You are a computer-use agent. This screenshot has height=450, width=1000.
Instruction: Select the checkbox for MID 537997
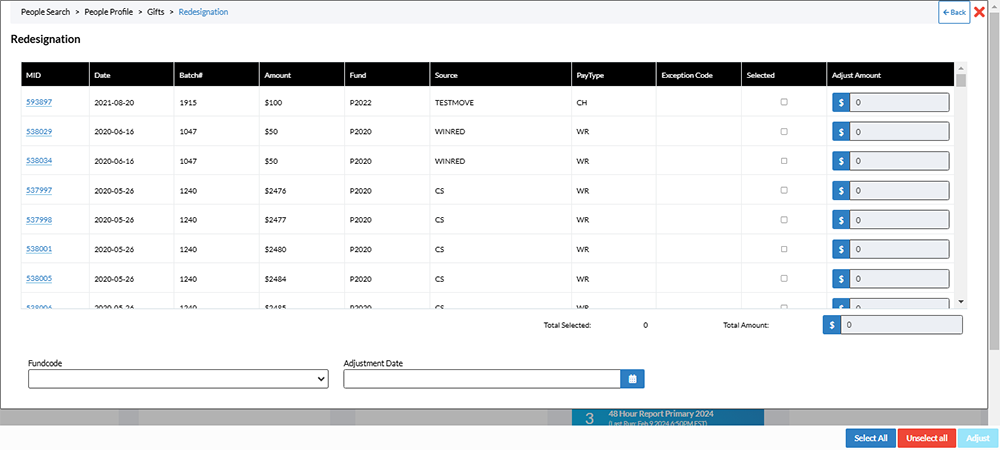pos(784,190)
